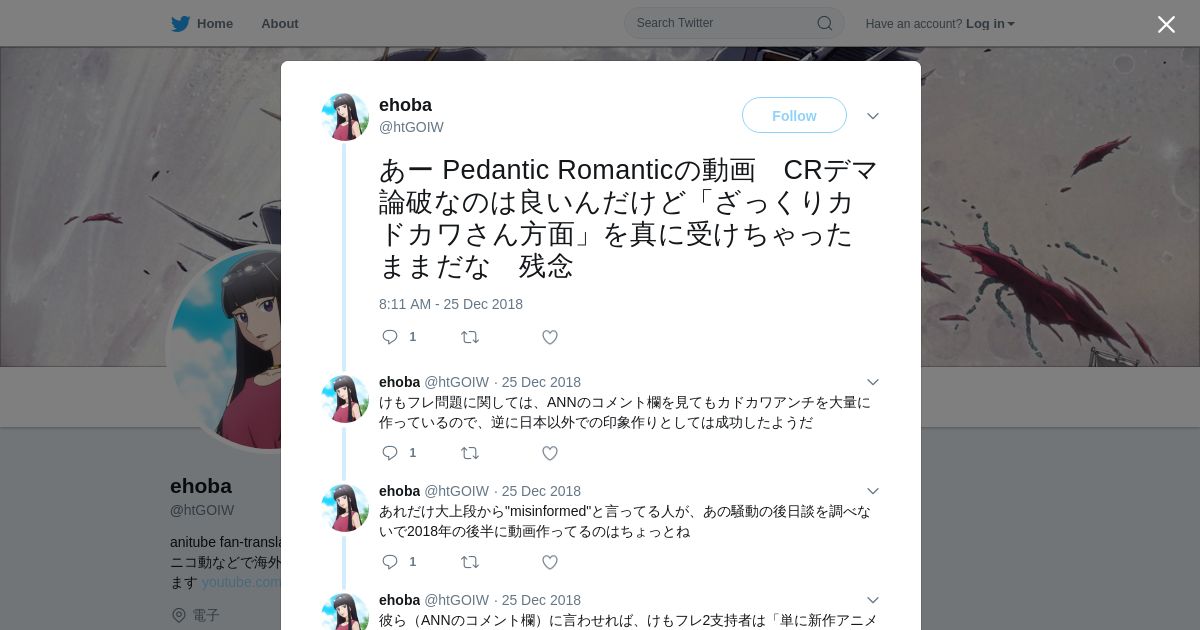Image resolution: width=1200 pixels, height=630 pixels.
Task: Retweet the main tweet from ehoba
Action: tap(470, 337)
